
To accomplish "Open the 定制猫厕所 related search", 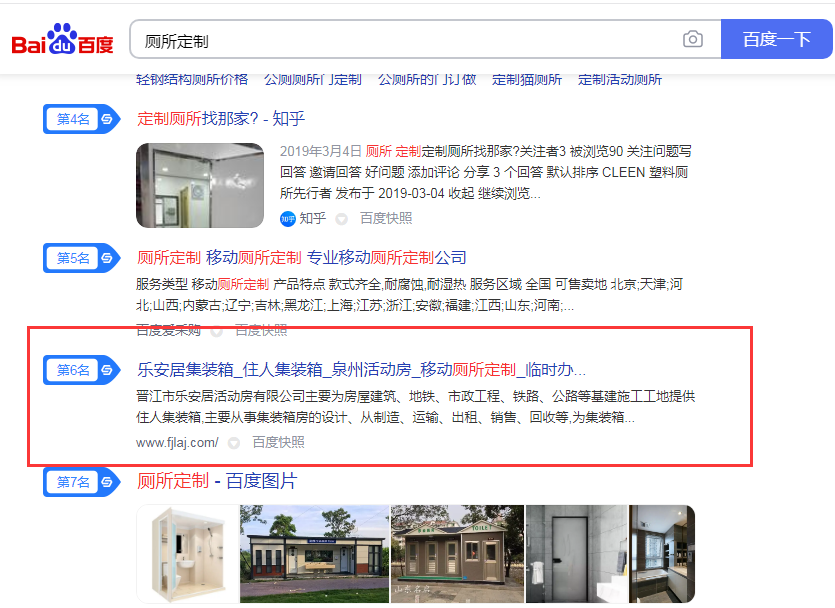I will click(527, 80).
